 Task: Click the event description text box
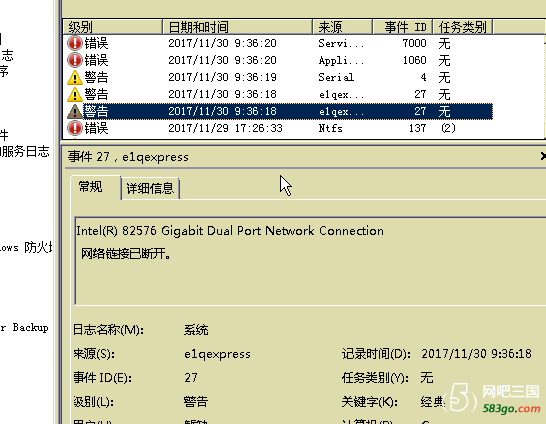[310, 261]
